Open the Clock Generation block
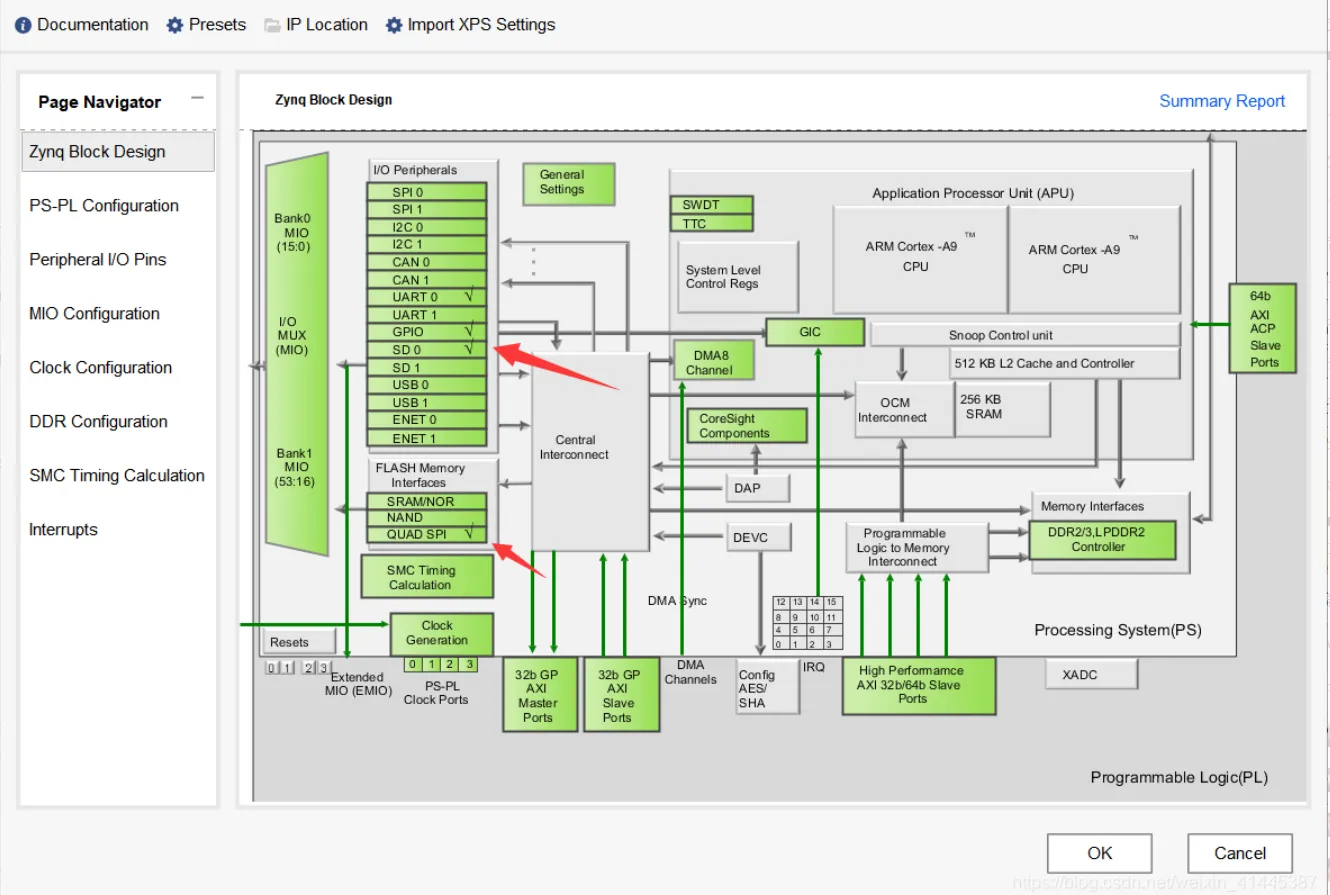 pyautogui.click(x=441, y=634)
